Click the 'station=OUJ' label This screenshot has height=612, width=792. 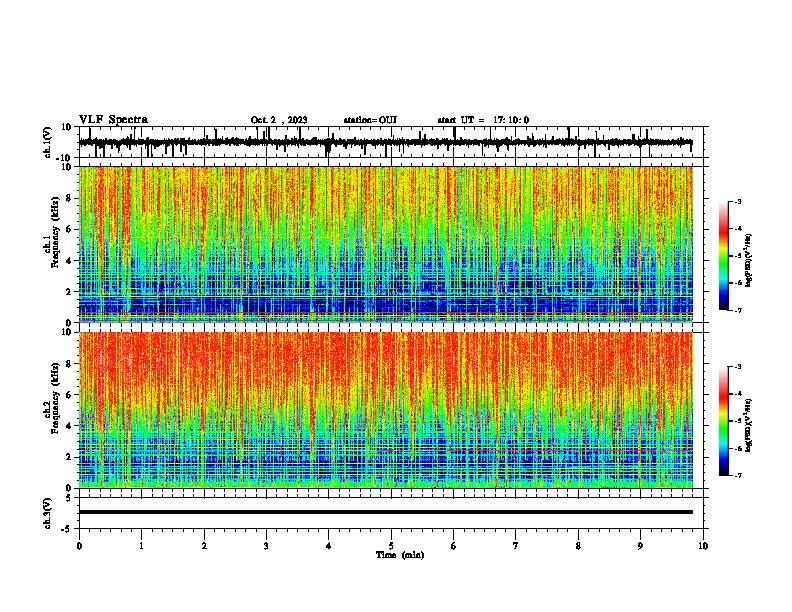370,120
